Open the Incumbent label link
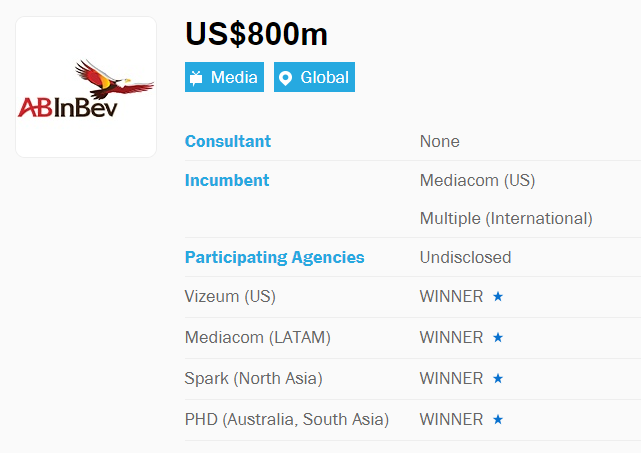 point(227,180)
